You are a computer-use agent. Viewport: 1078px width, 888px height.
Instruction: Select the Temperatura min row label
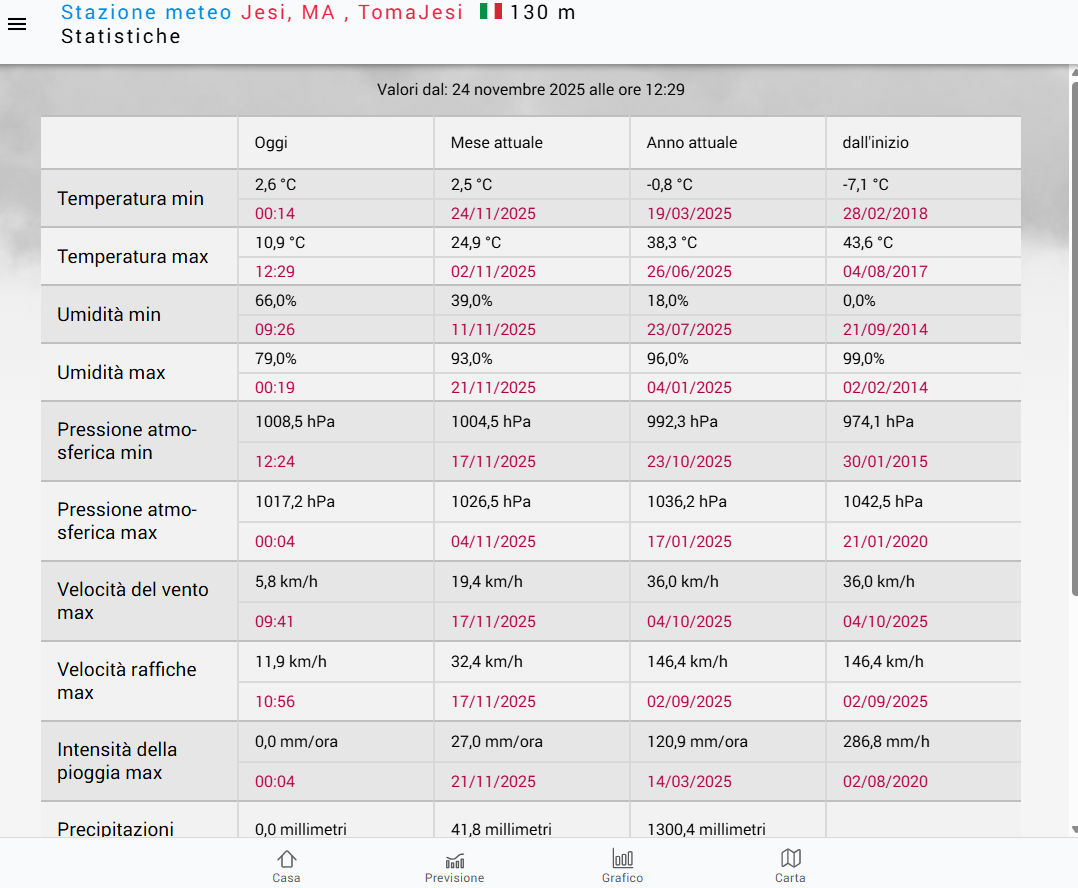(x=130, y=198)
